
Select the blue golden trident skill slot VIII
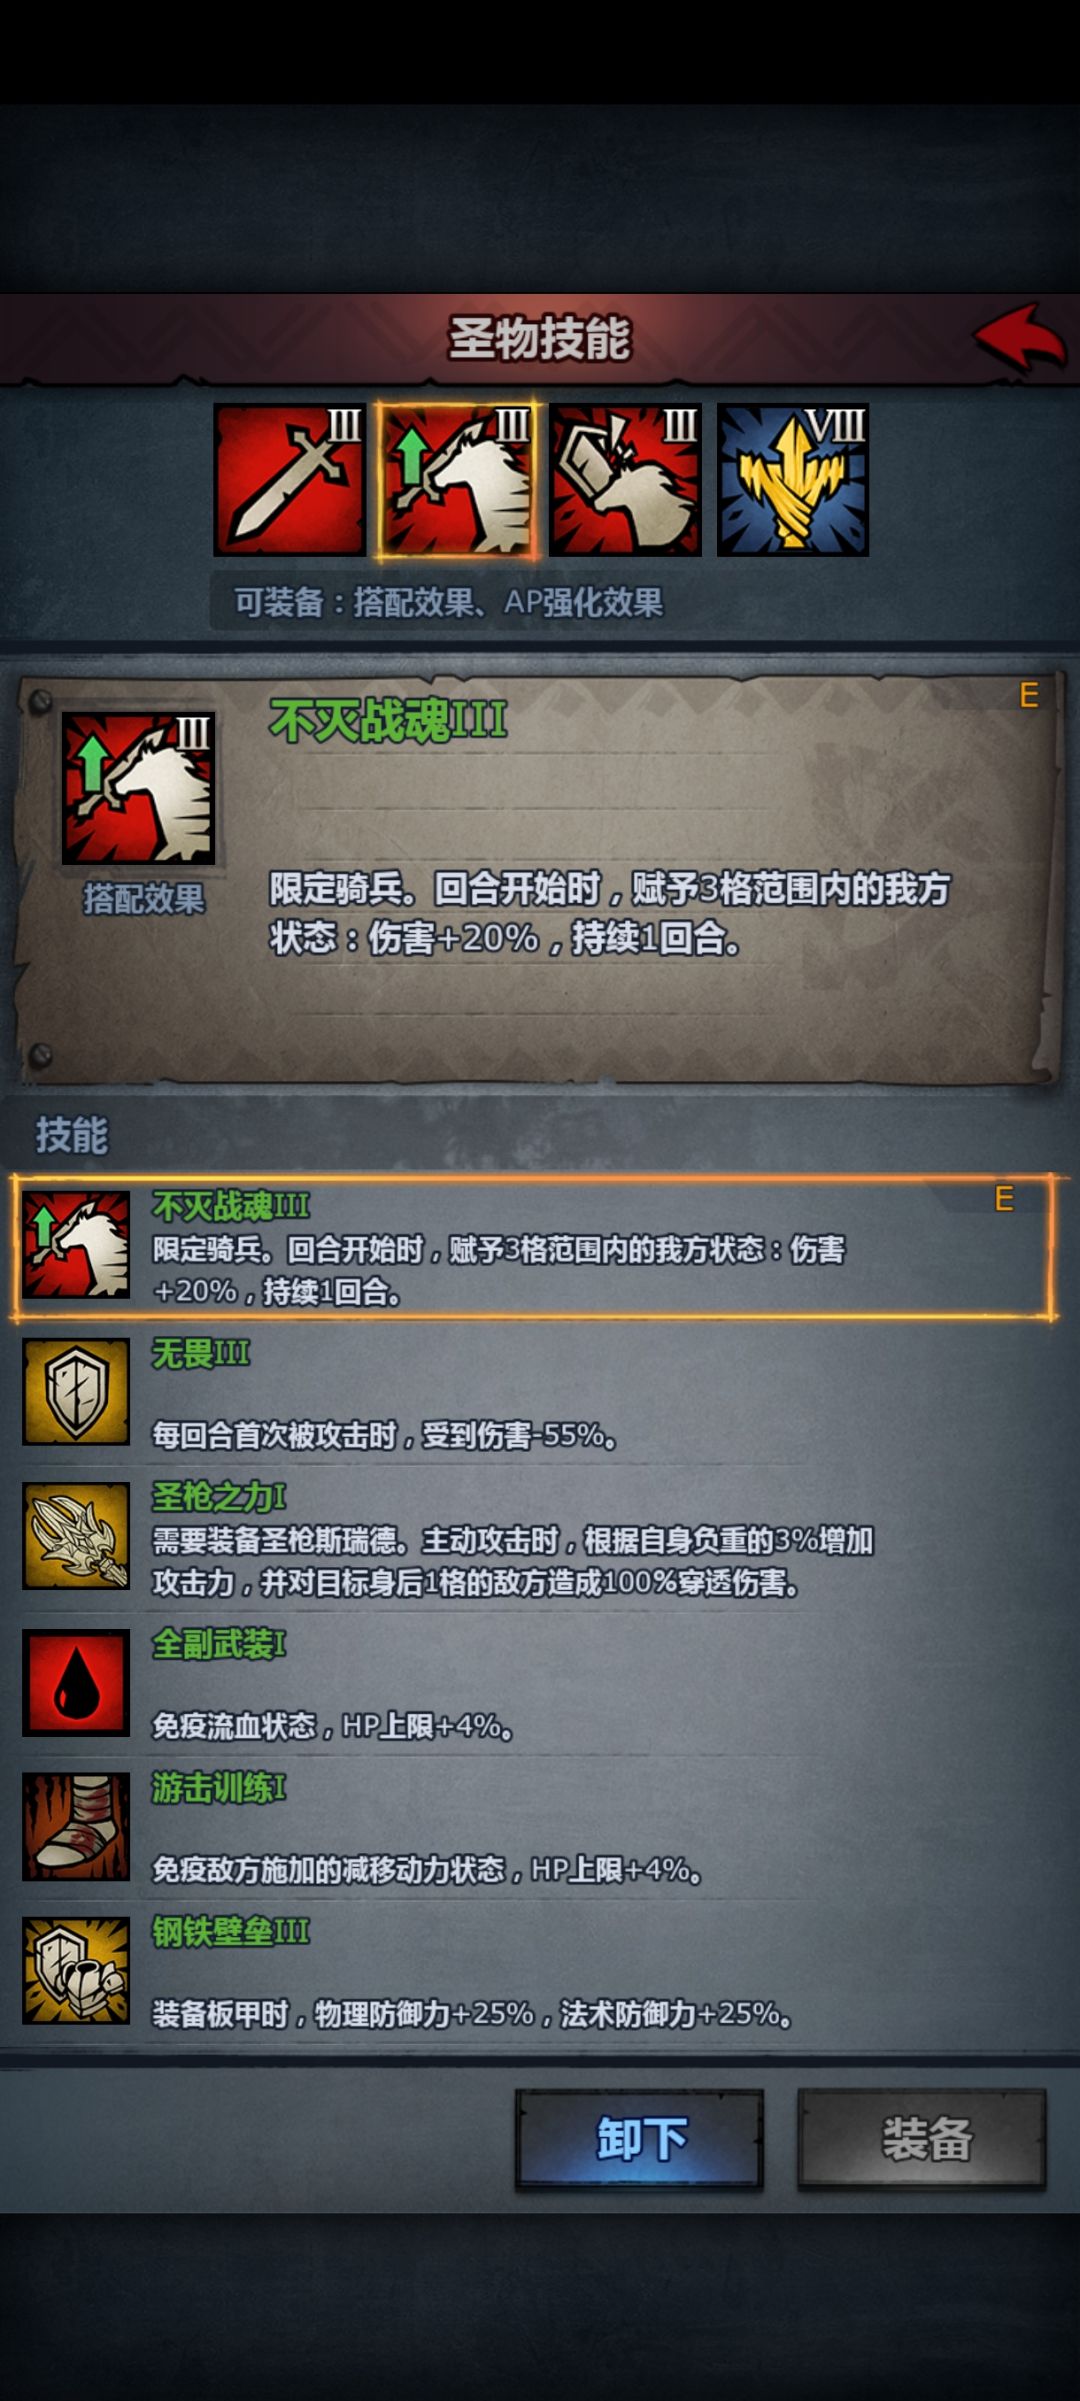point(793,480)
